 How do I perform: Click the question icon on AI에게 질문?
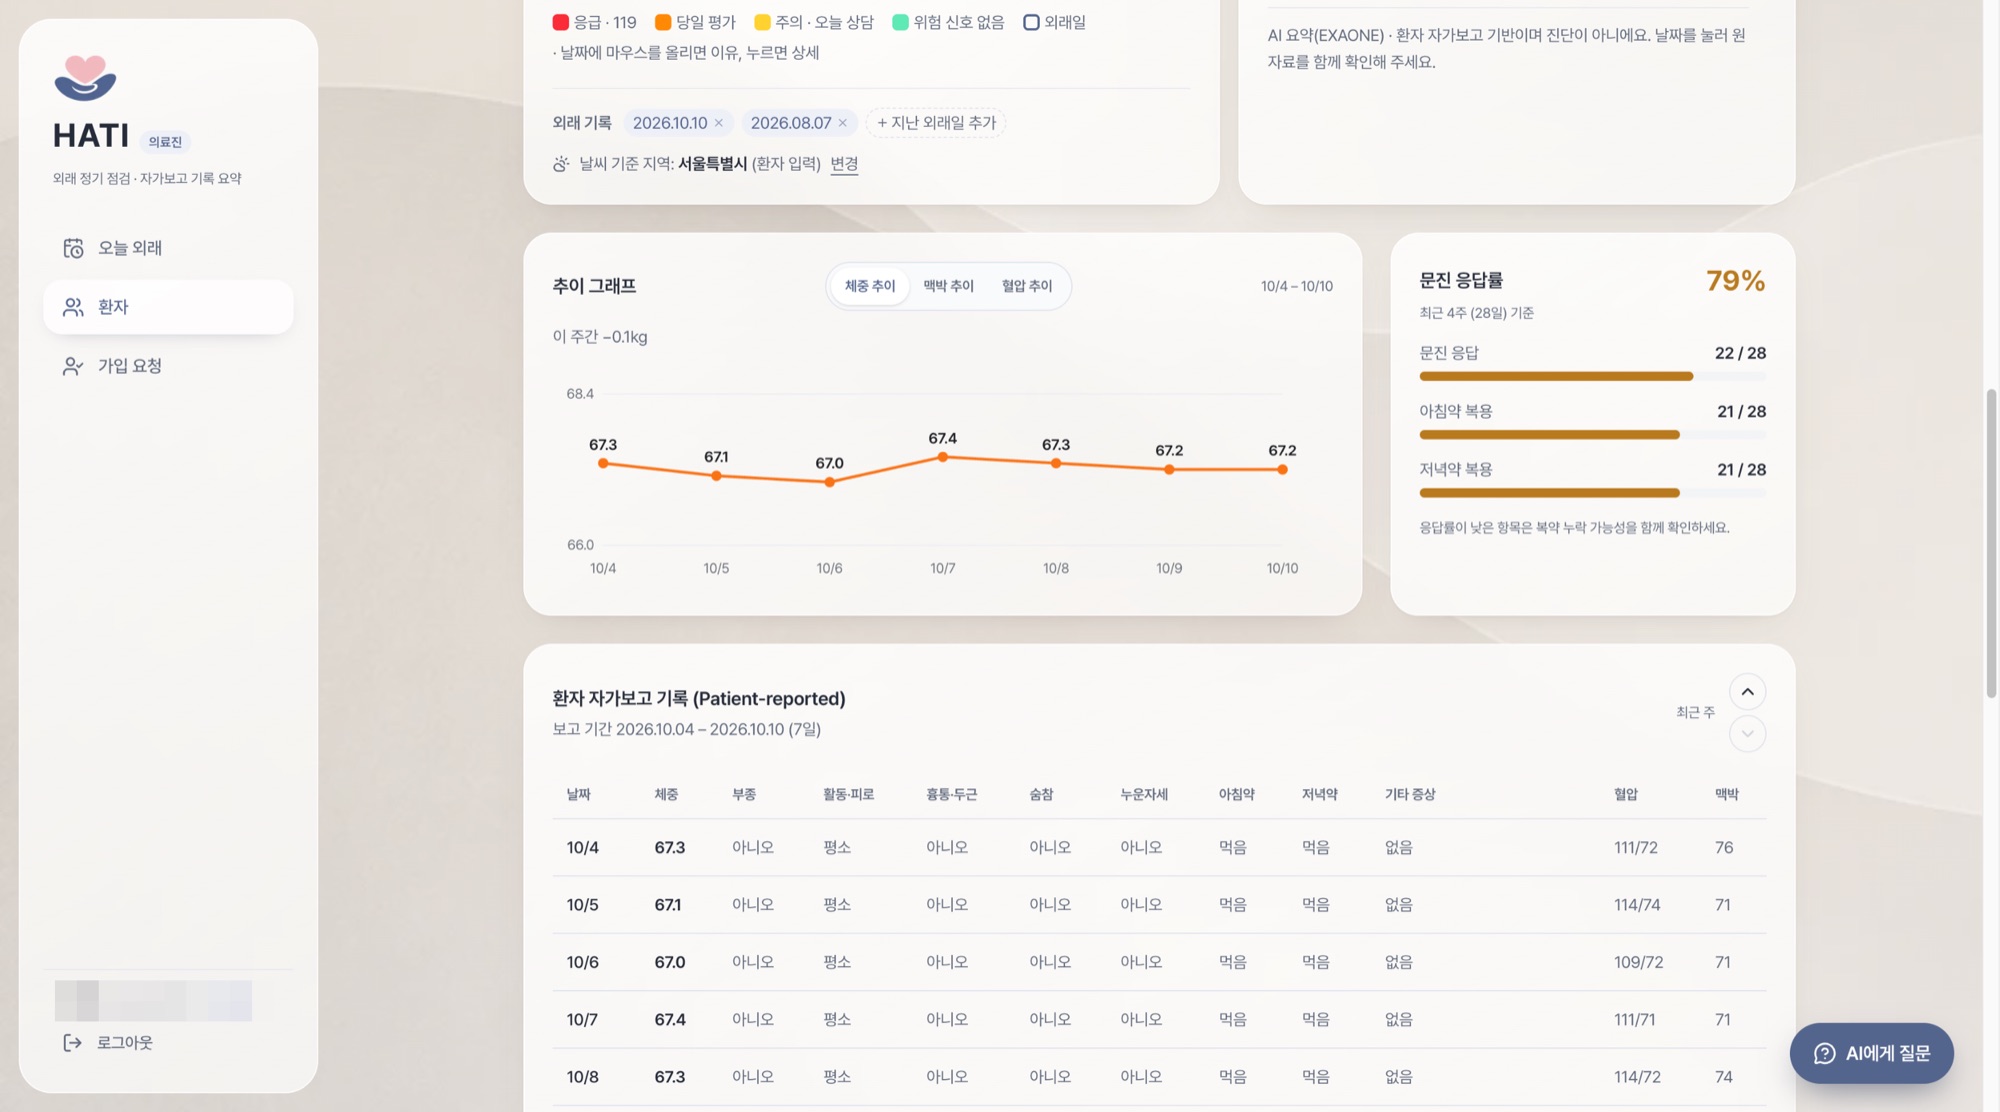click(x=1825, y=1054)
